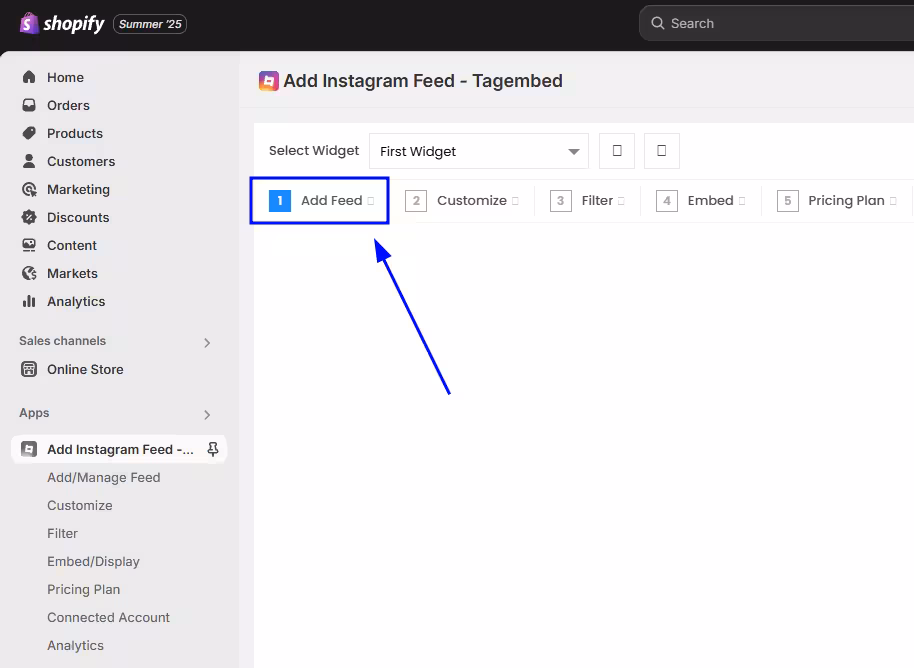Open Products section

click(75, 133)
